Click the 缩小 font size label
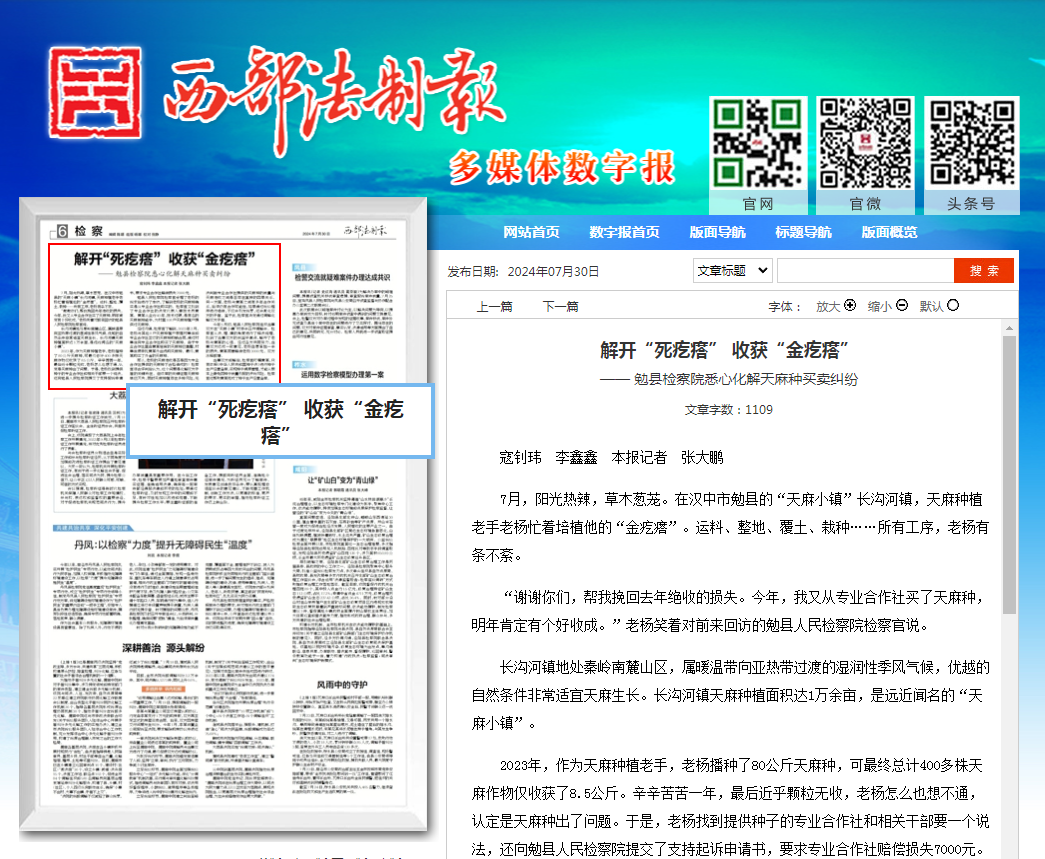The width and height of the screenshot is (1045, 859). (x=880, y=307)
